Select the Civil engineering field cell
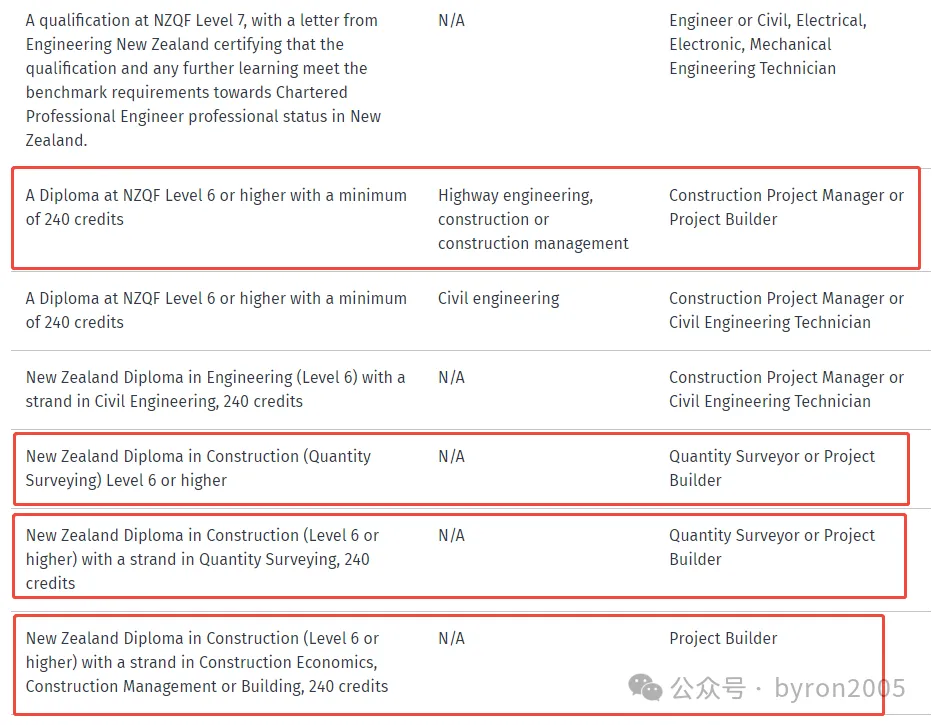Image resolution: width=935 pixels, height=725 pixels. click(x=498, y=298)
